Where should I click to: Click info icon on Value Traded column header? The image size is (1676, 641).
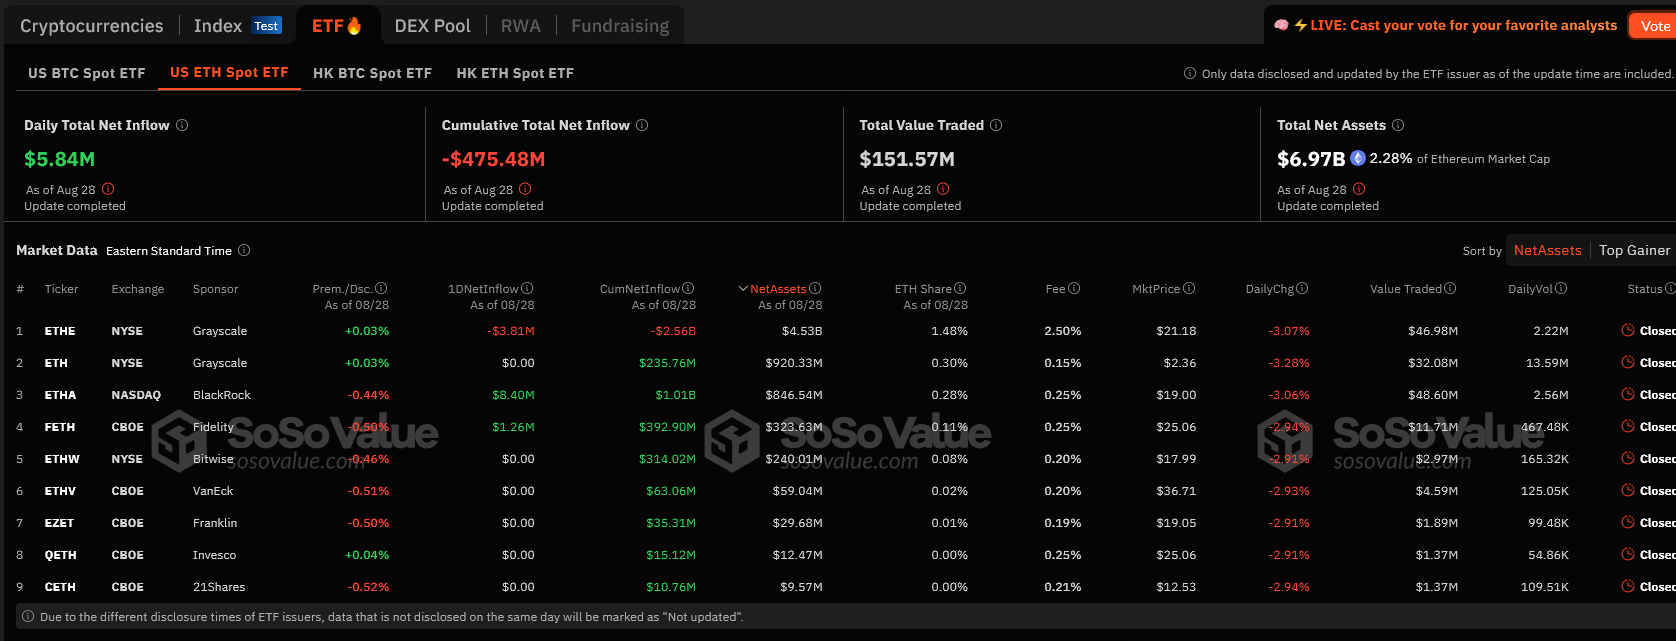point(1450,288)
